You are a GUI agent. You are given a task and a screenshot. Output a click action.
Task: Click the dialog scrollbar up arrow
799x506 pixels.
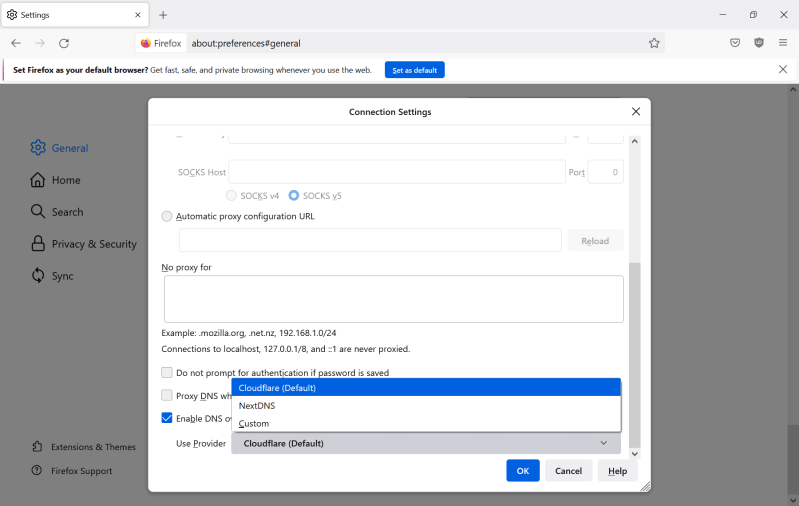634,141
